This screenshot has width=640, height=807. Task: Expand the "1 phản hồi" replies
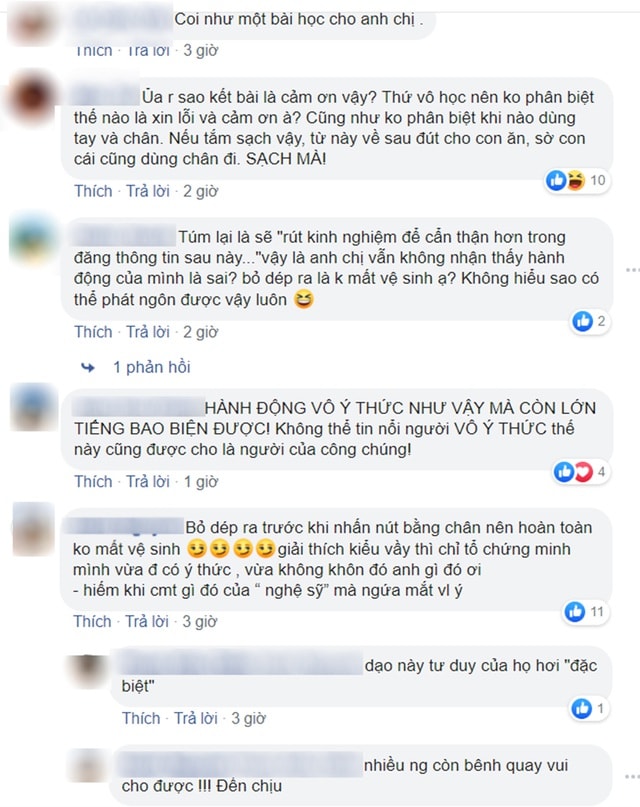point(151,367)
